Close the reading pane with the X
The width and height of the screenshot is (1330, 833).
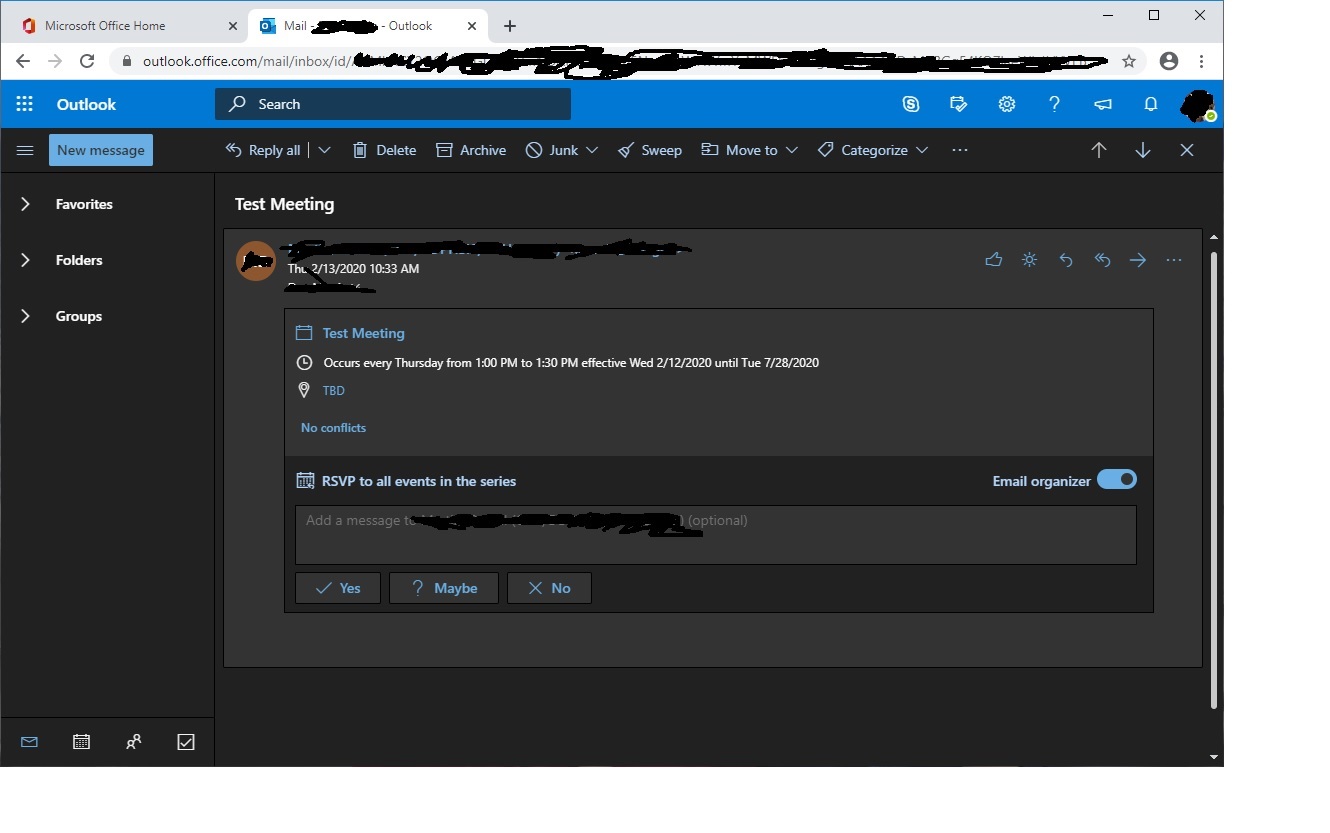click(1187, 150)
